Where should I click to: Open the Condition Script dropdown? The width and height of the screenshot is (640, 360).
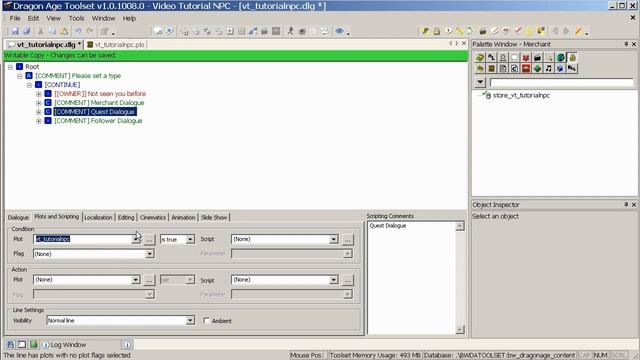[x=333, y=239]
